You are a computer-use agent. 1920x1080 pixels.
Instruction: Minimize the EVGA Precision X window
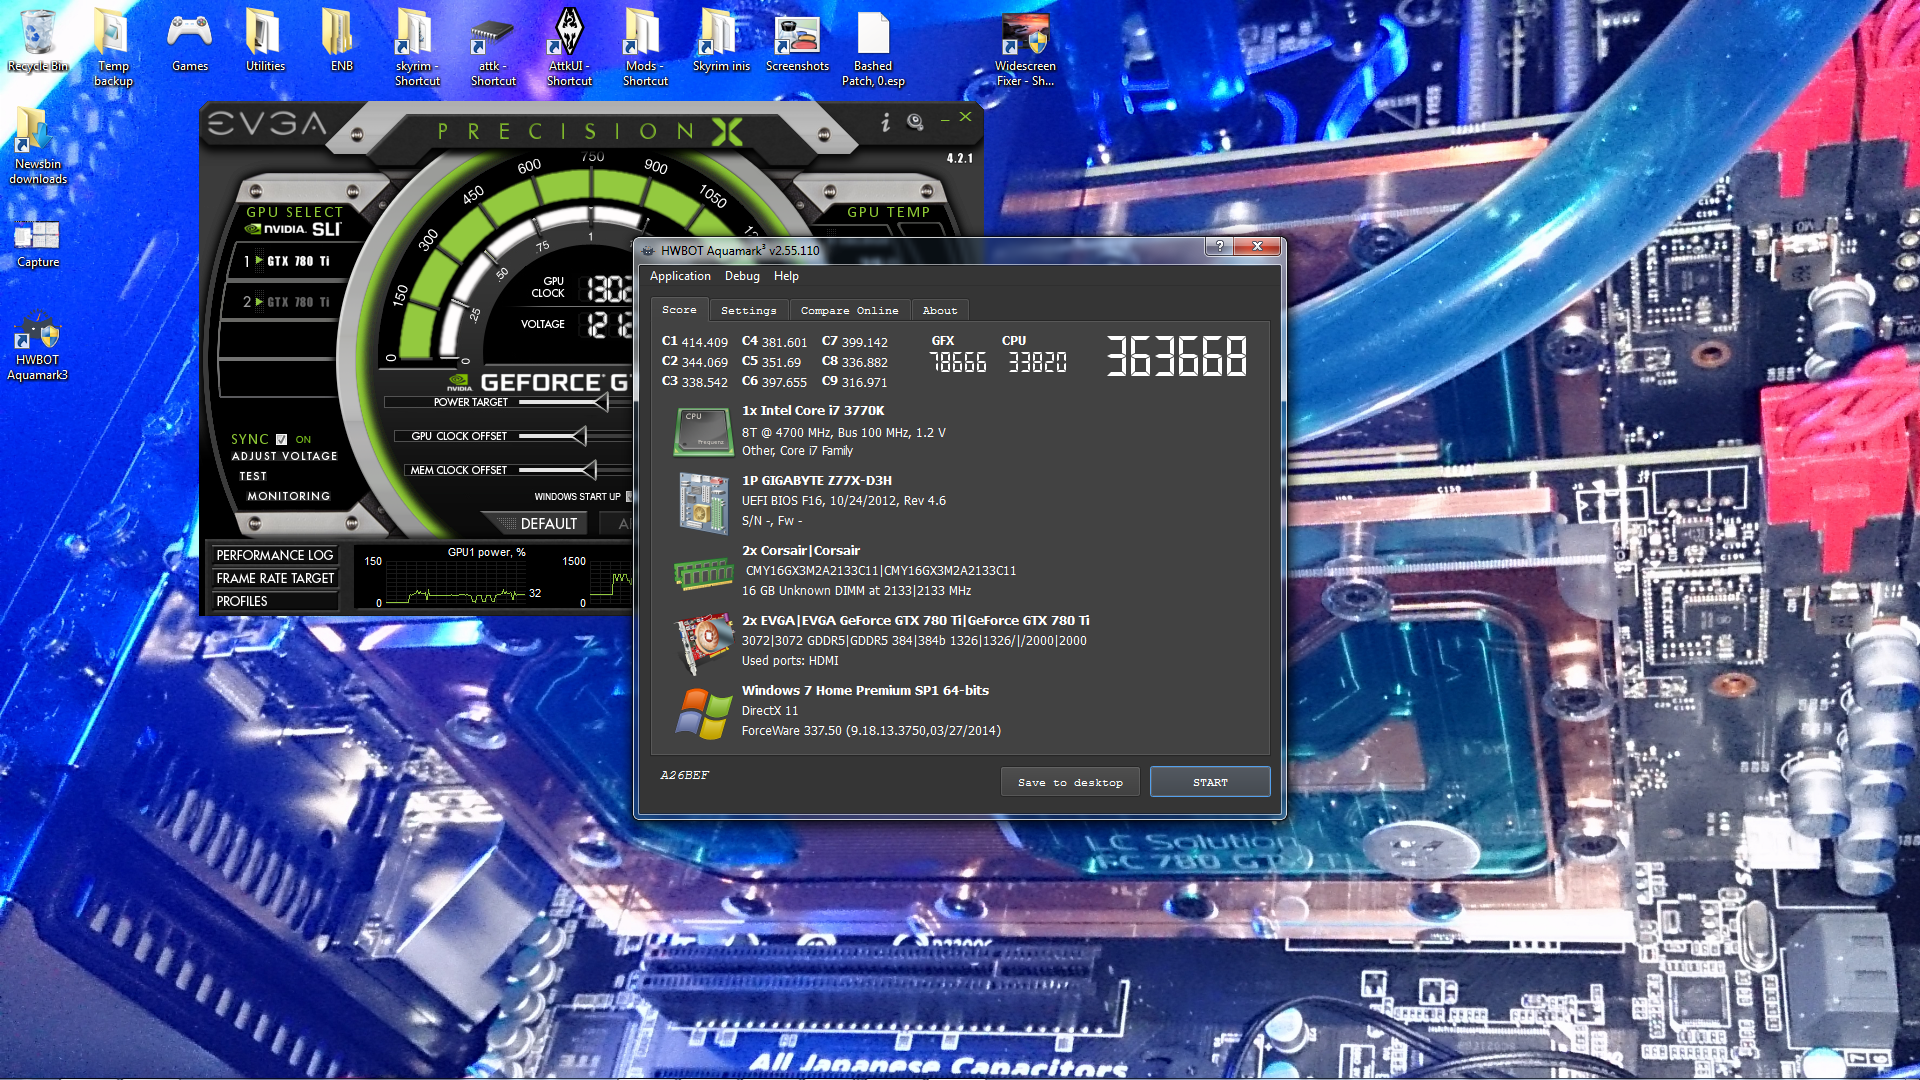[x=945, y=121]
